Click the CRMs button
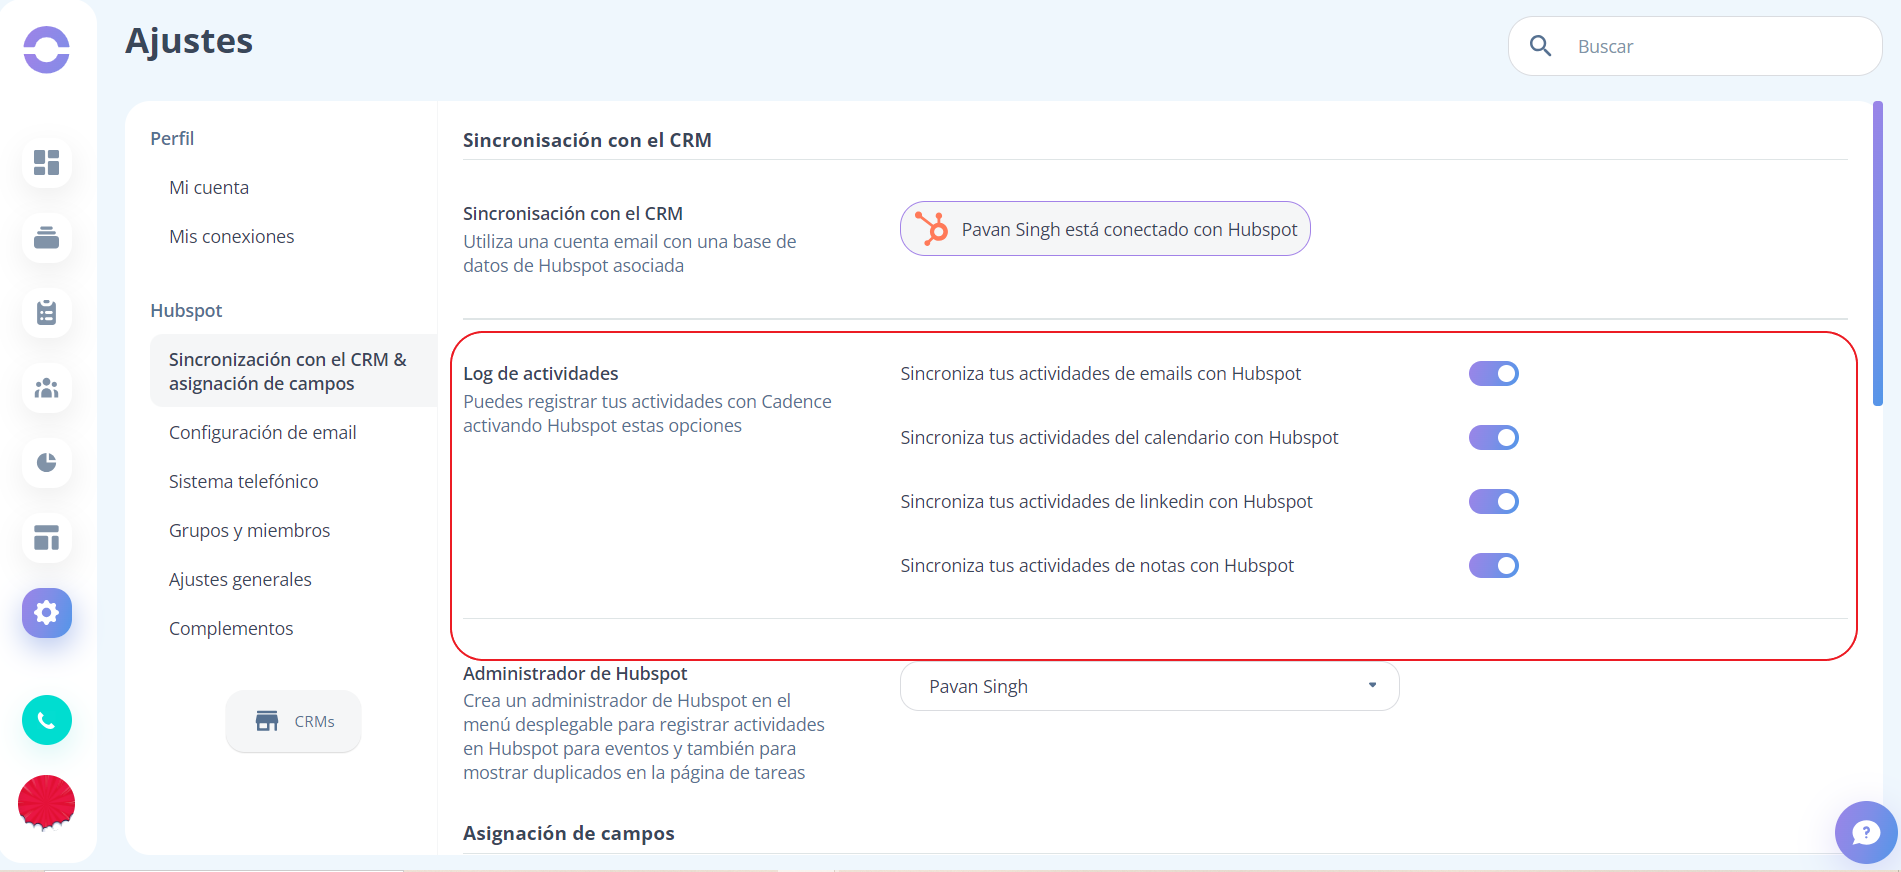 click(x=293, y=721)
